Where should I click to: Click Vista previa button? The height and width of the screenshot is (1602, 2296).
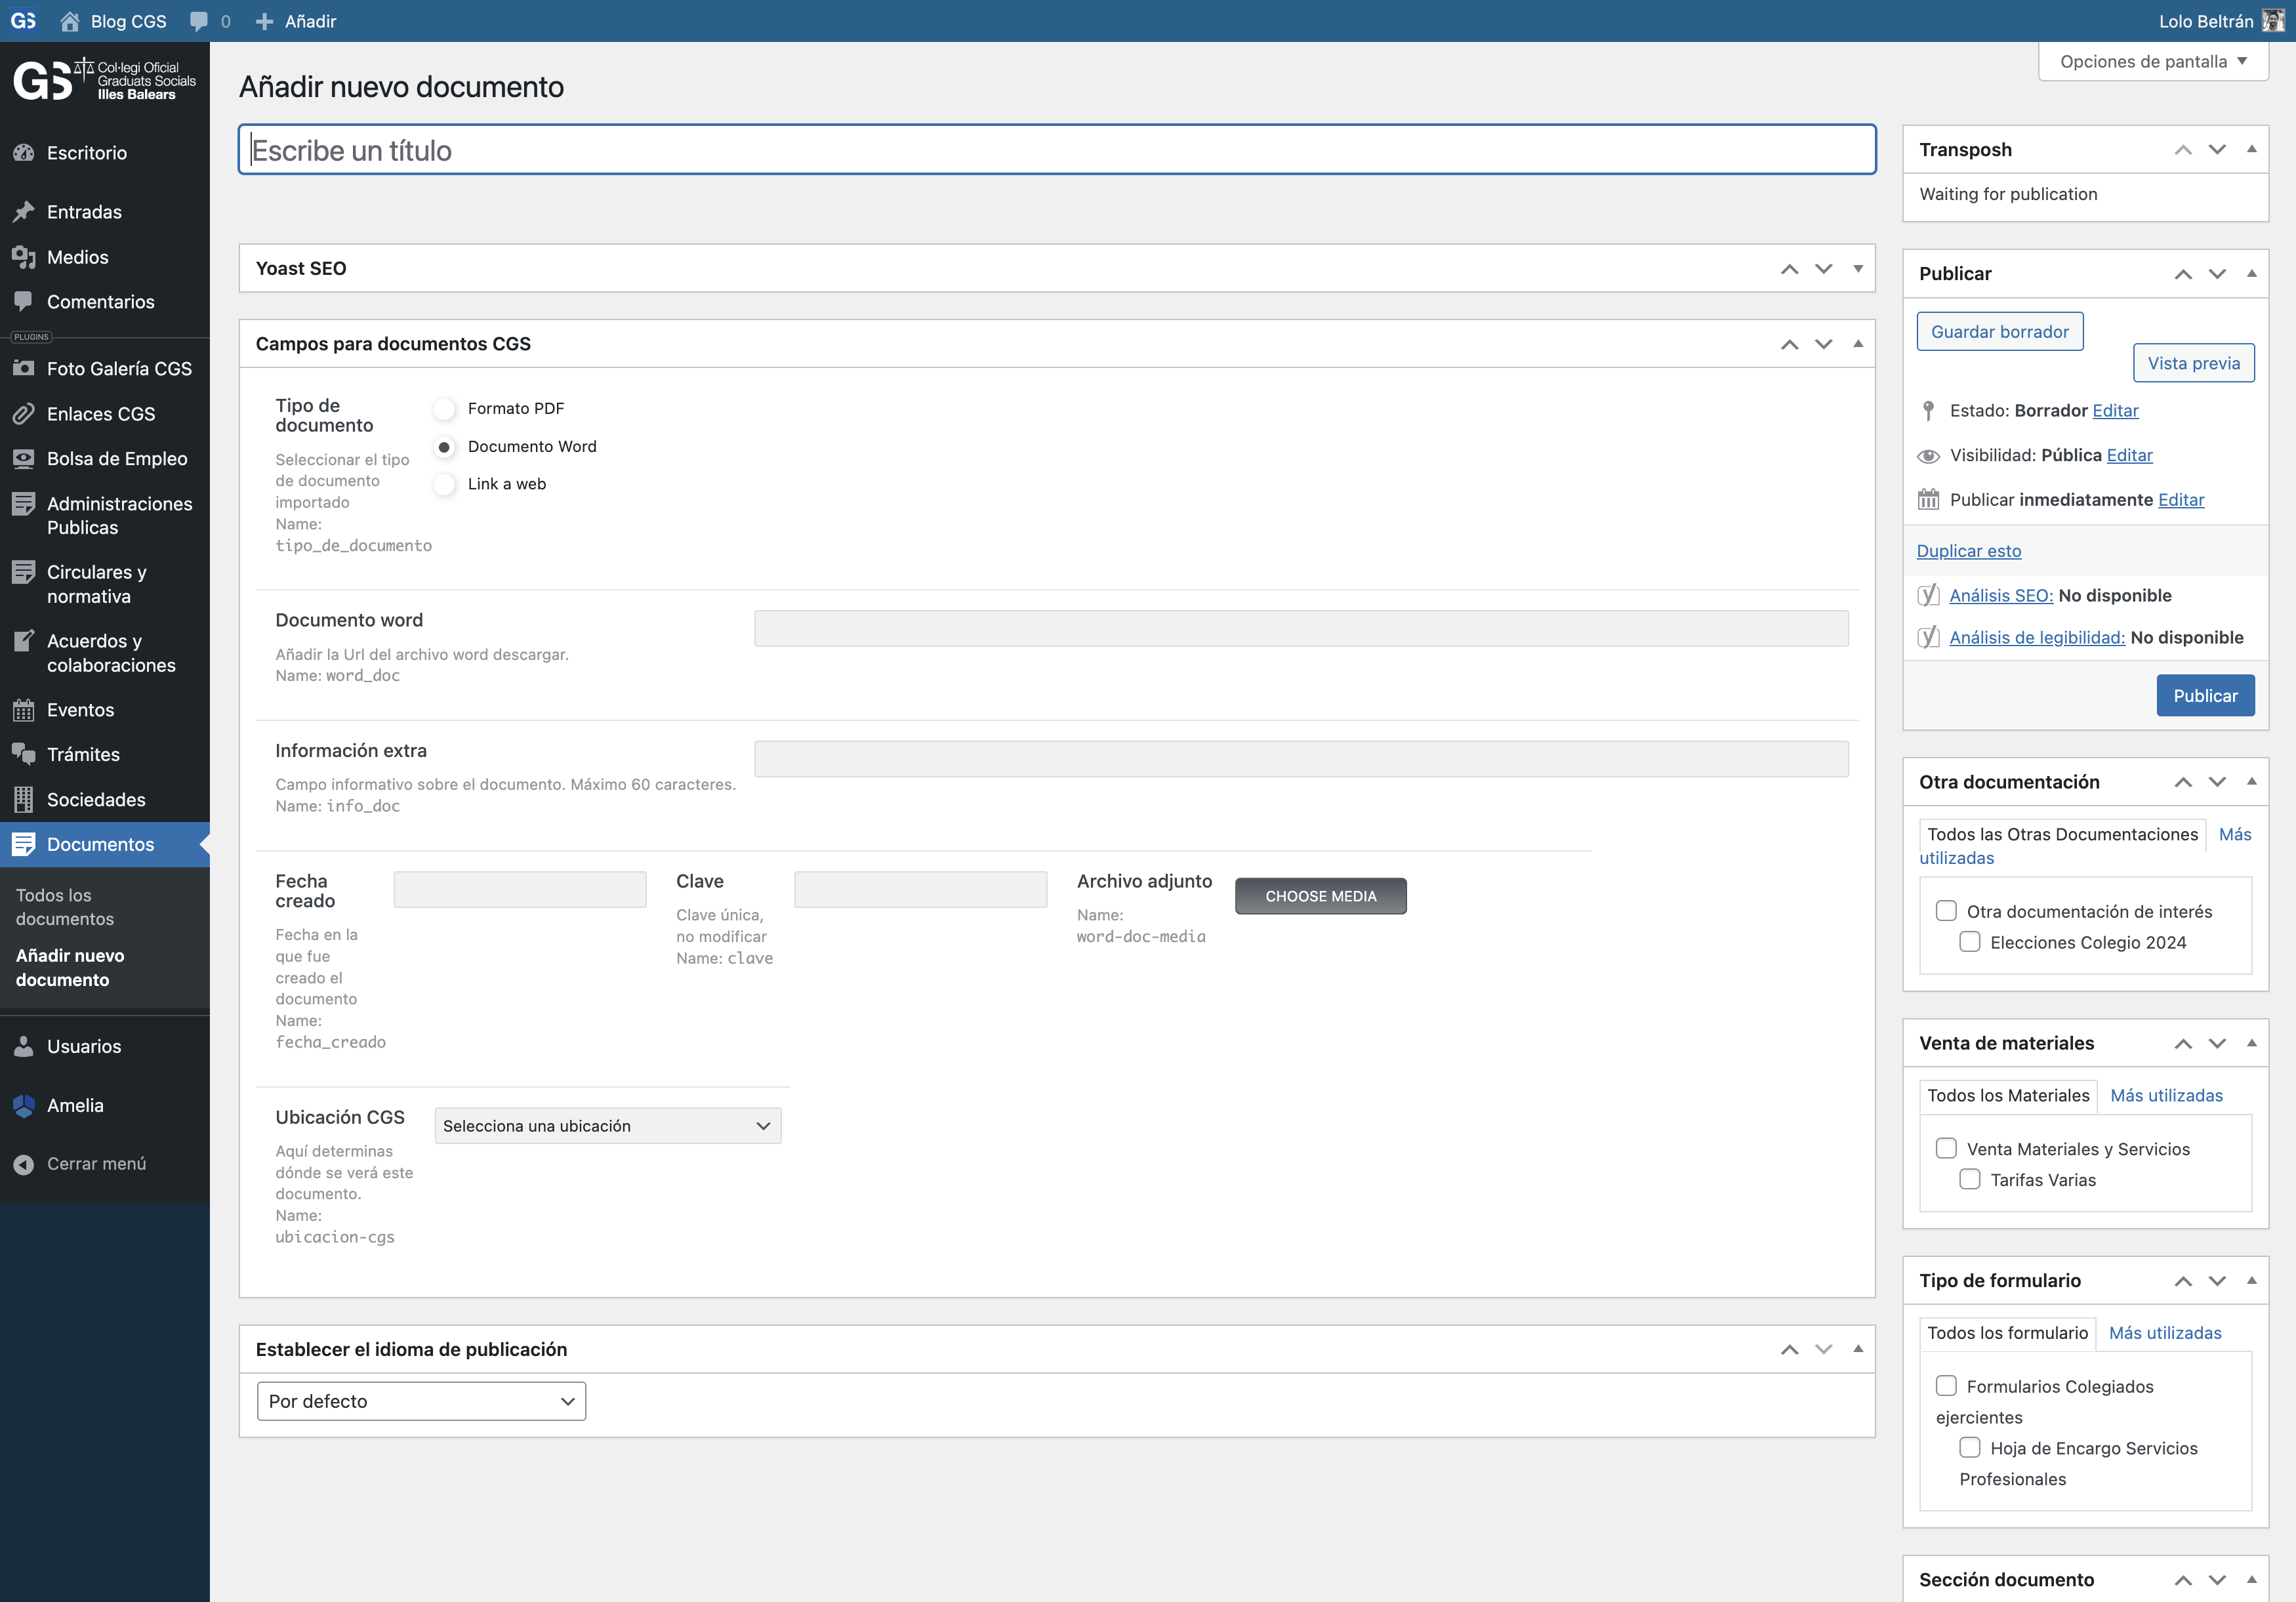pyautogui.click(x=2194, y=363)
